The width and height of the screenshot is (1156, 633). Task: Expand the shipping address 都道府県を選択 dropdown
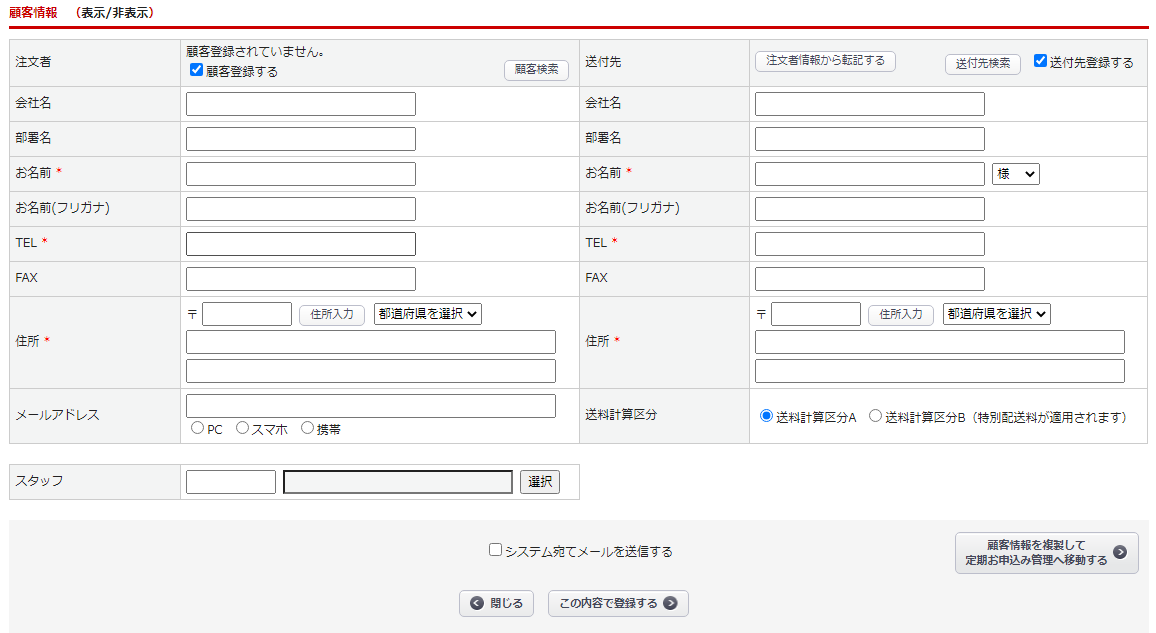(996, 314)
